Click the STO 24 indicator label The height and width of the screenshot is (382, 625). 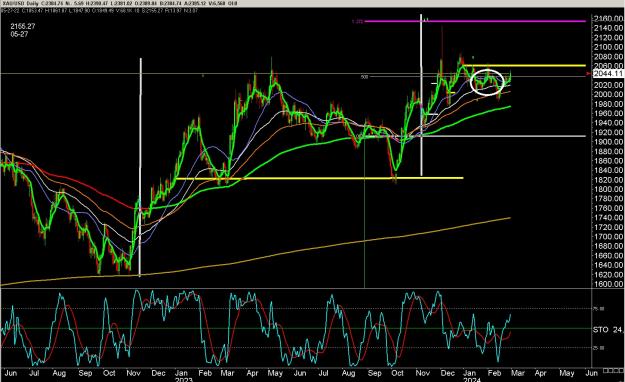tap(607, 330)
